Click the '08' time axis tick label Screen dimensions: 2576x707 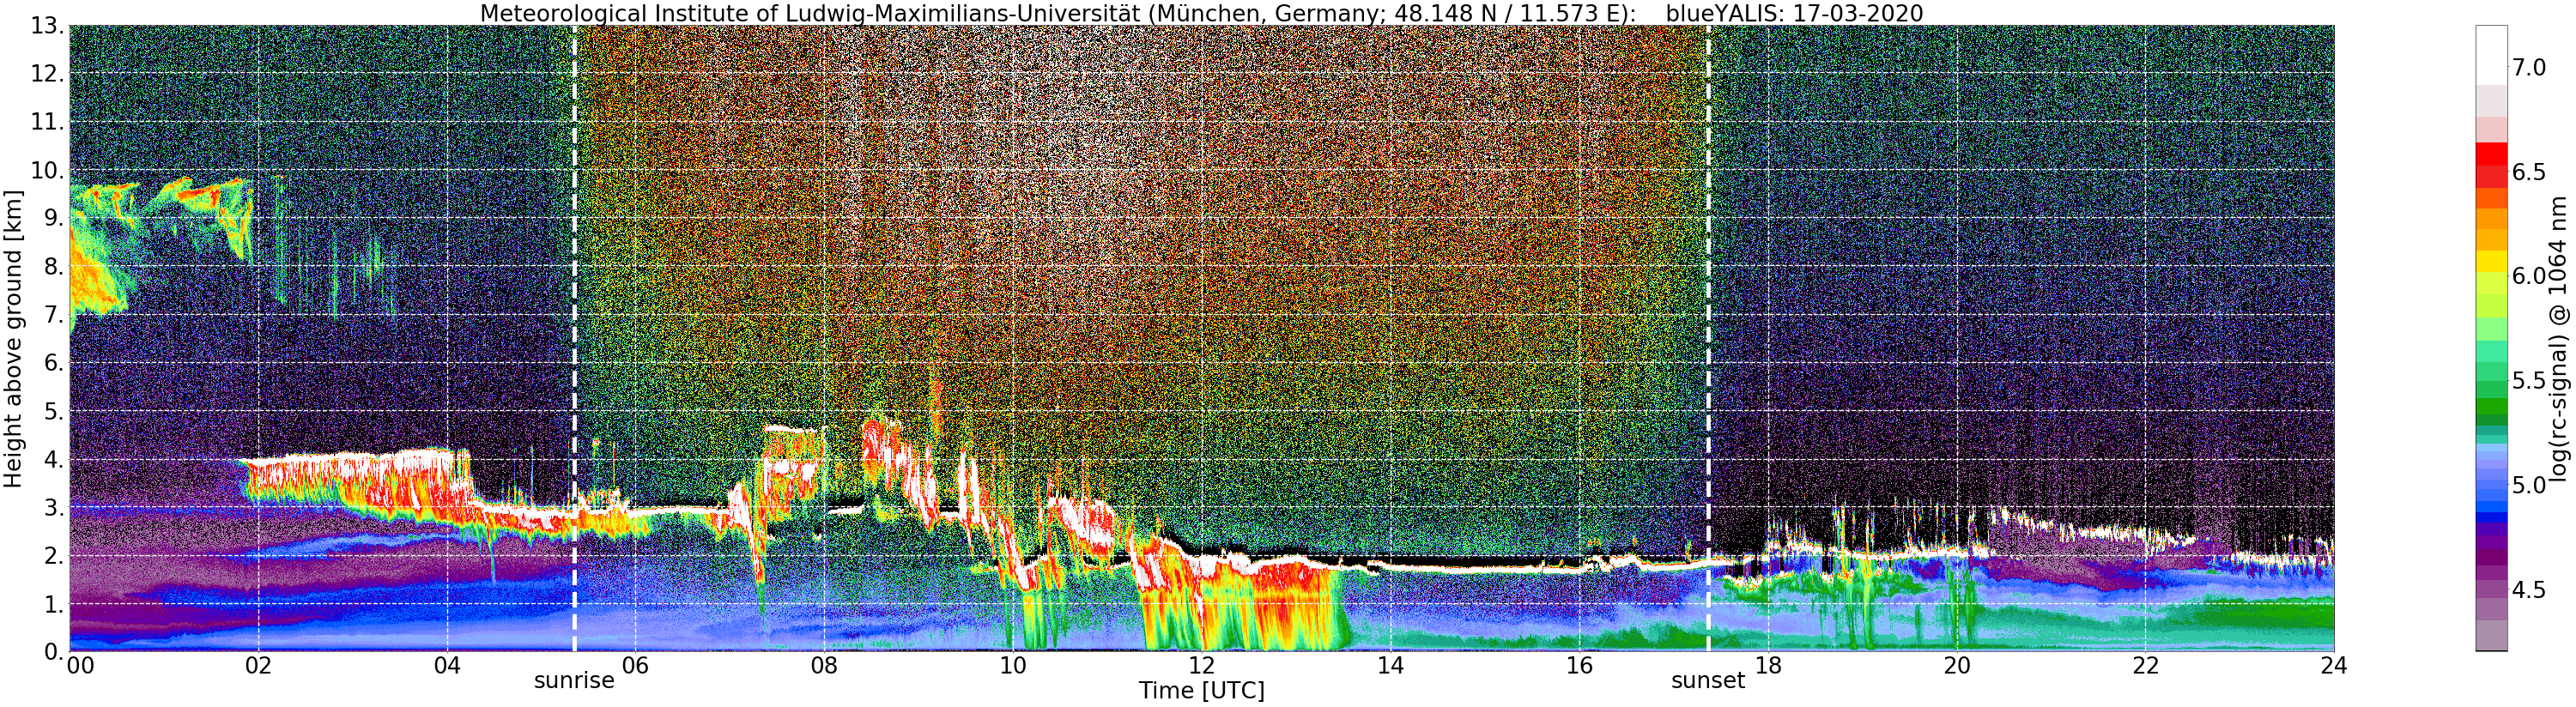(x=824, y=666)
